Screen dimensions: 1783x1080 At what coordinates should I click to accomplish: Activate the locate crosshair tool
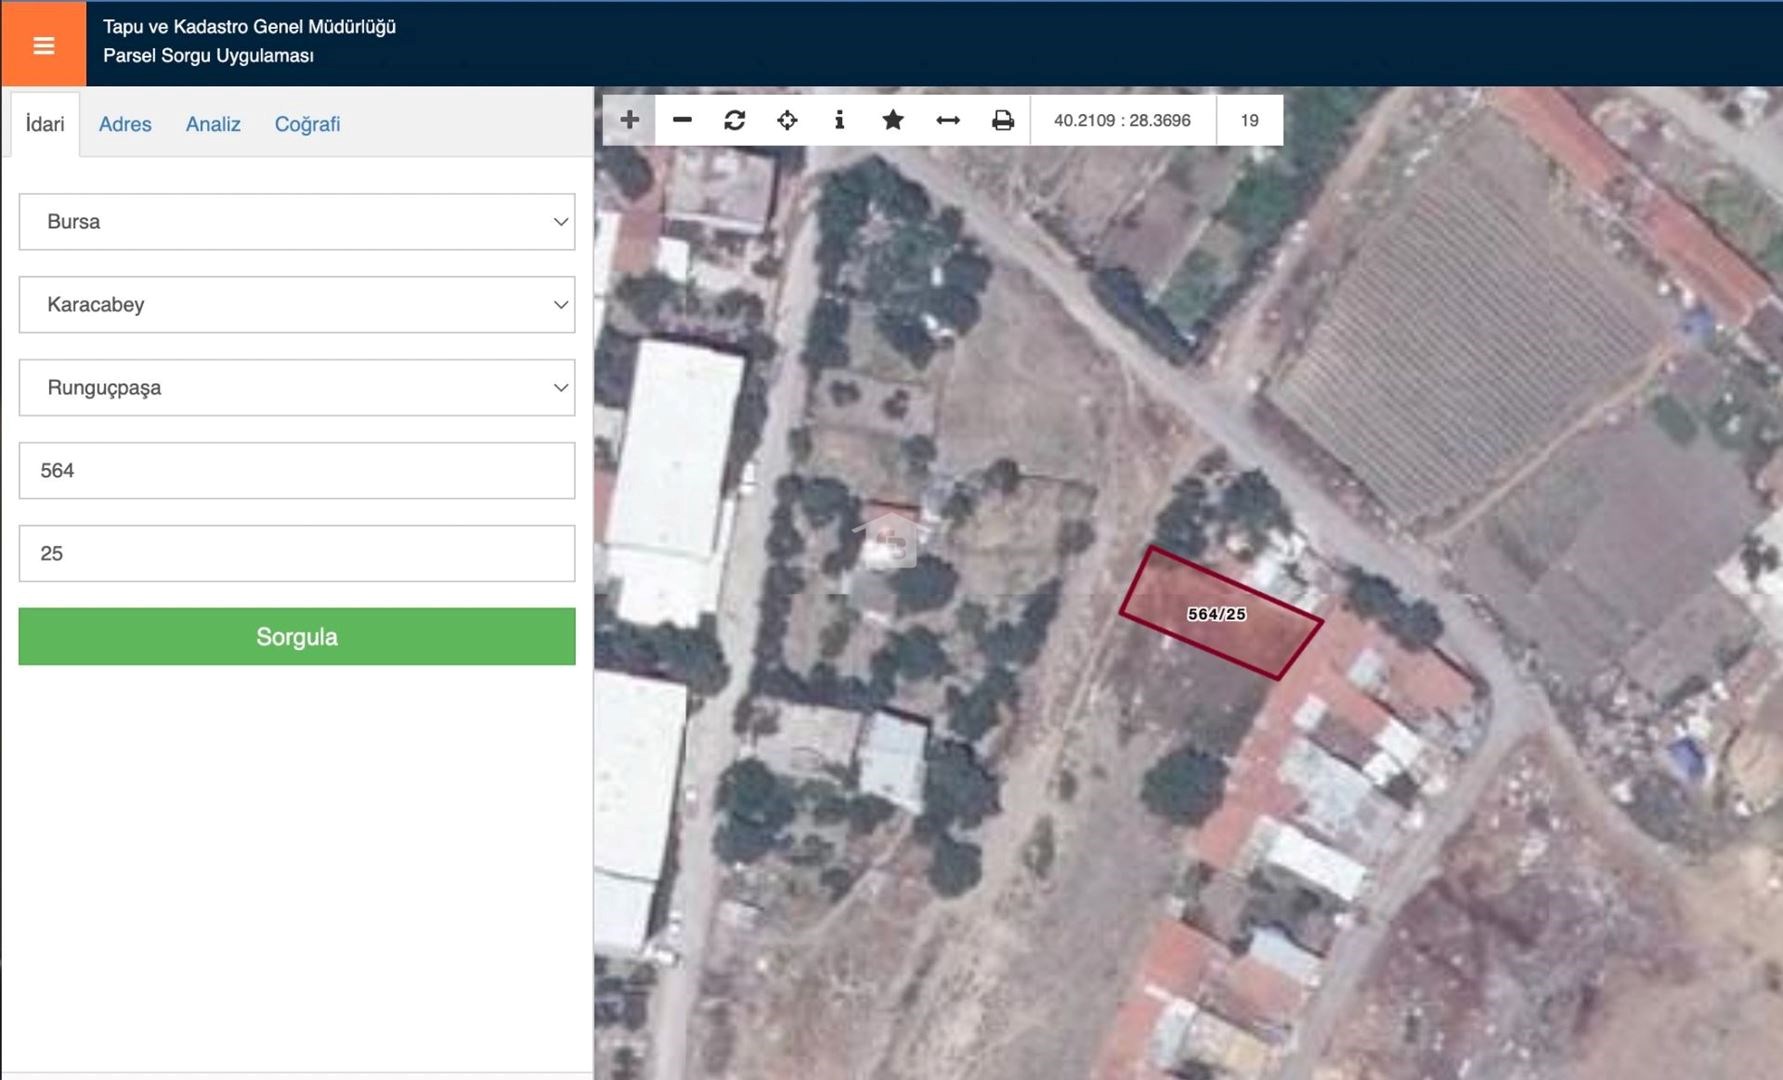pos(787,120)
